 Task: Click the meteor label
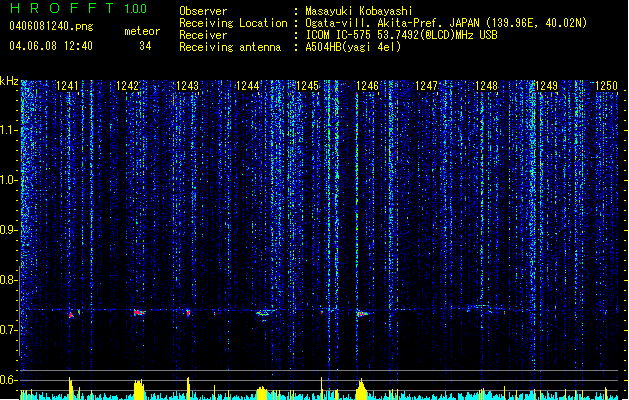pos(142,31)
